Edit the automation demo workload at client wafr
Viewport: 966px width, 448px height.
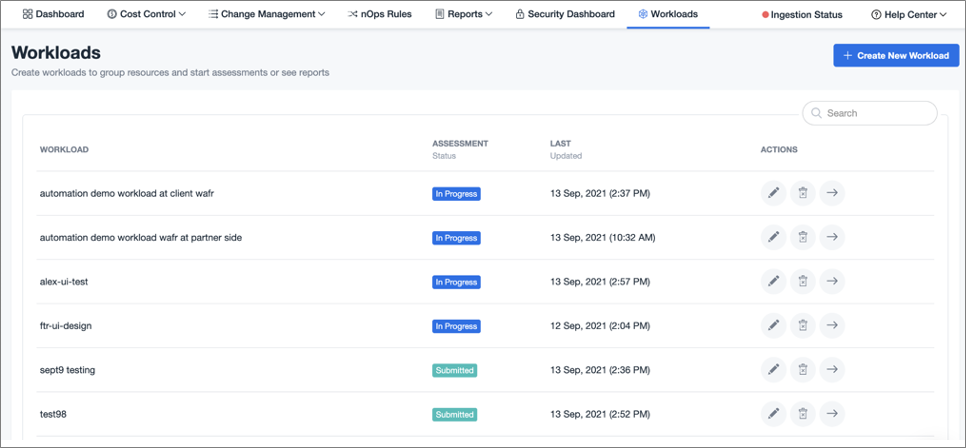pos(774,193)
